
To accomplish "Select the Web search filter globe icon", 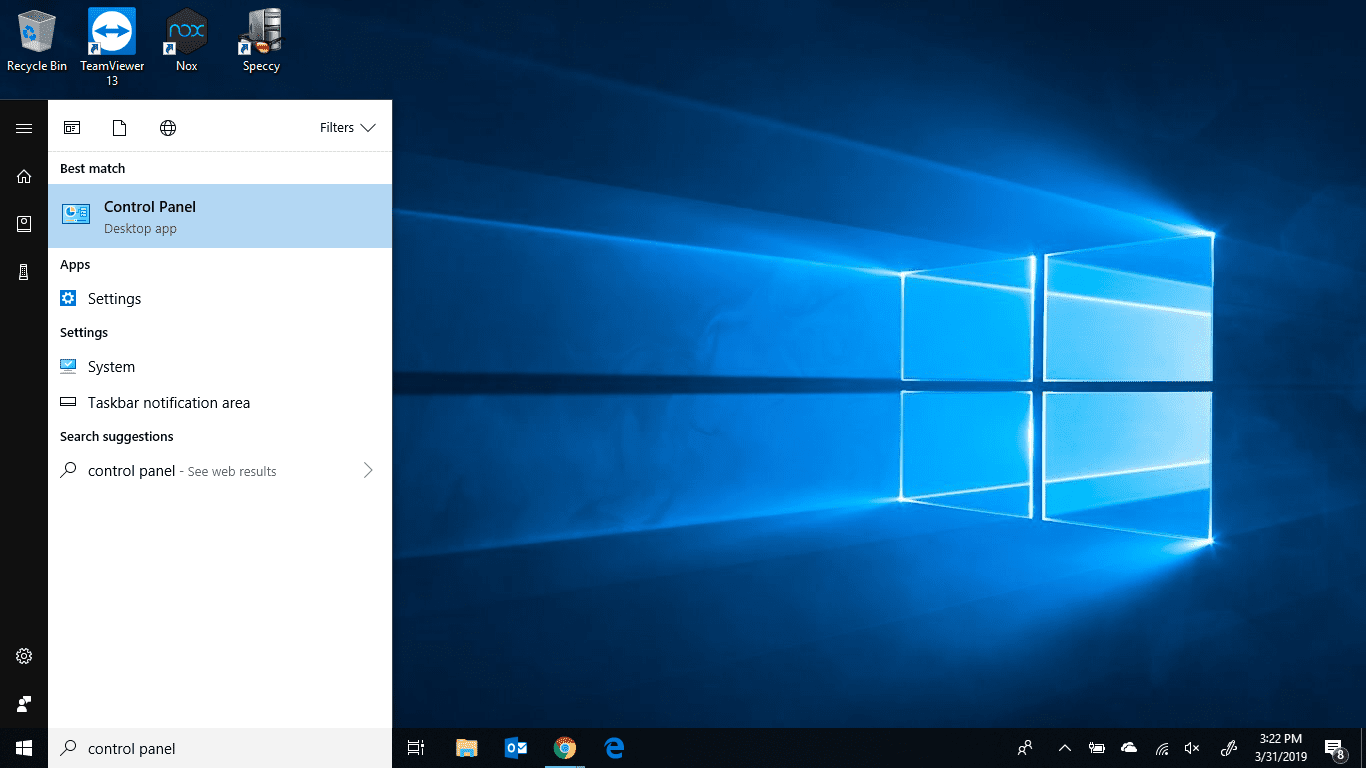I will click(167, 127).
